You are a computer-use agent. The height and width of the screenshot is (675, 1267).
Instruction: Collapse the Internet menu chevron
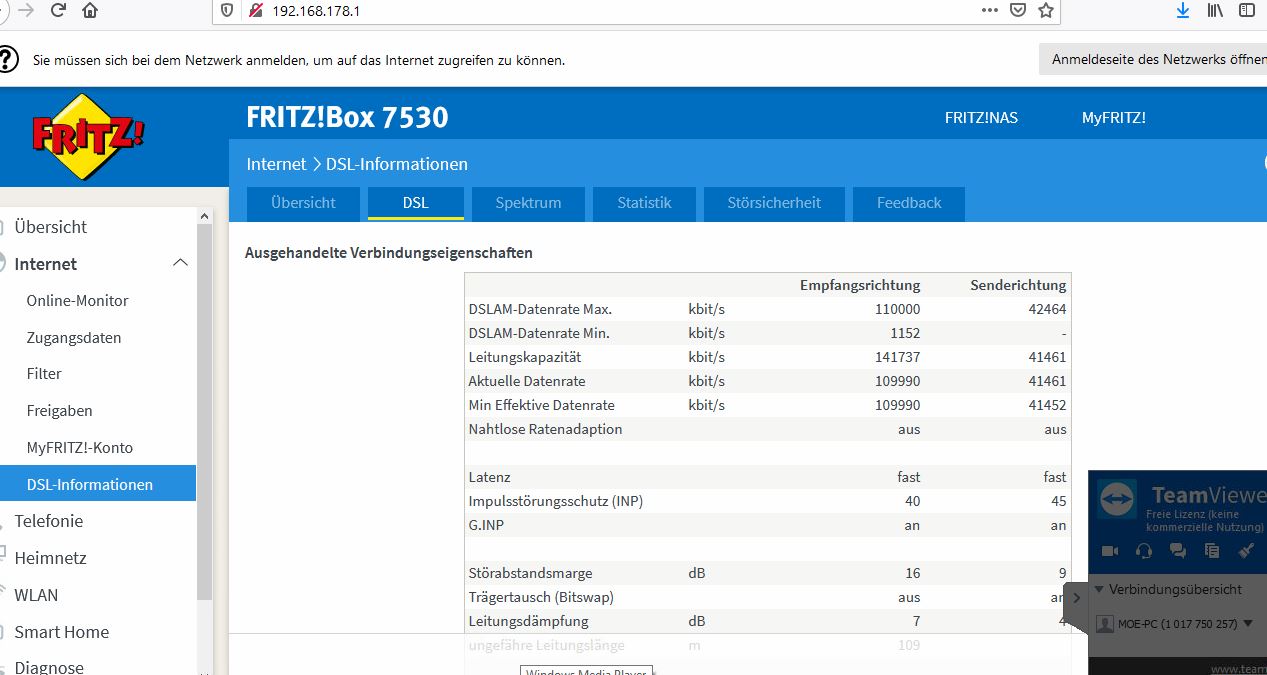coord(180,263)
